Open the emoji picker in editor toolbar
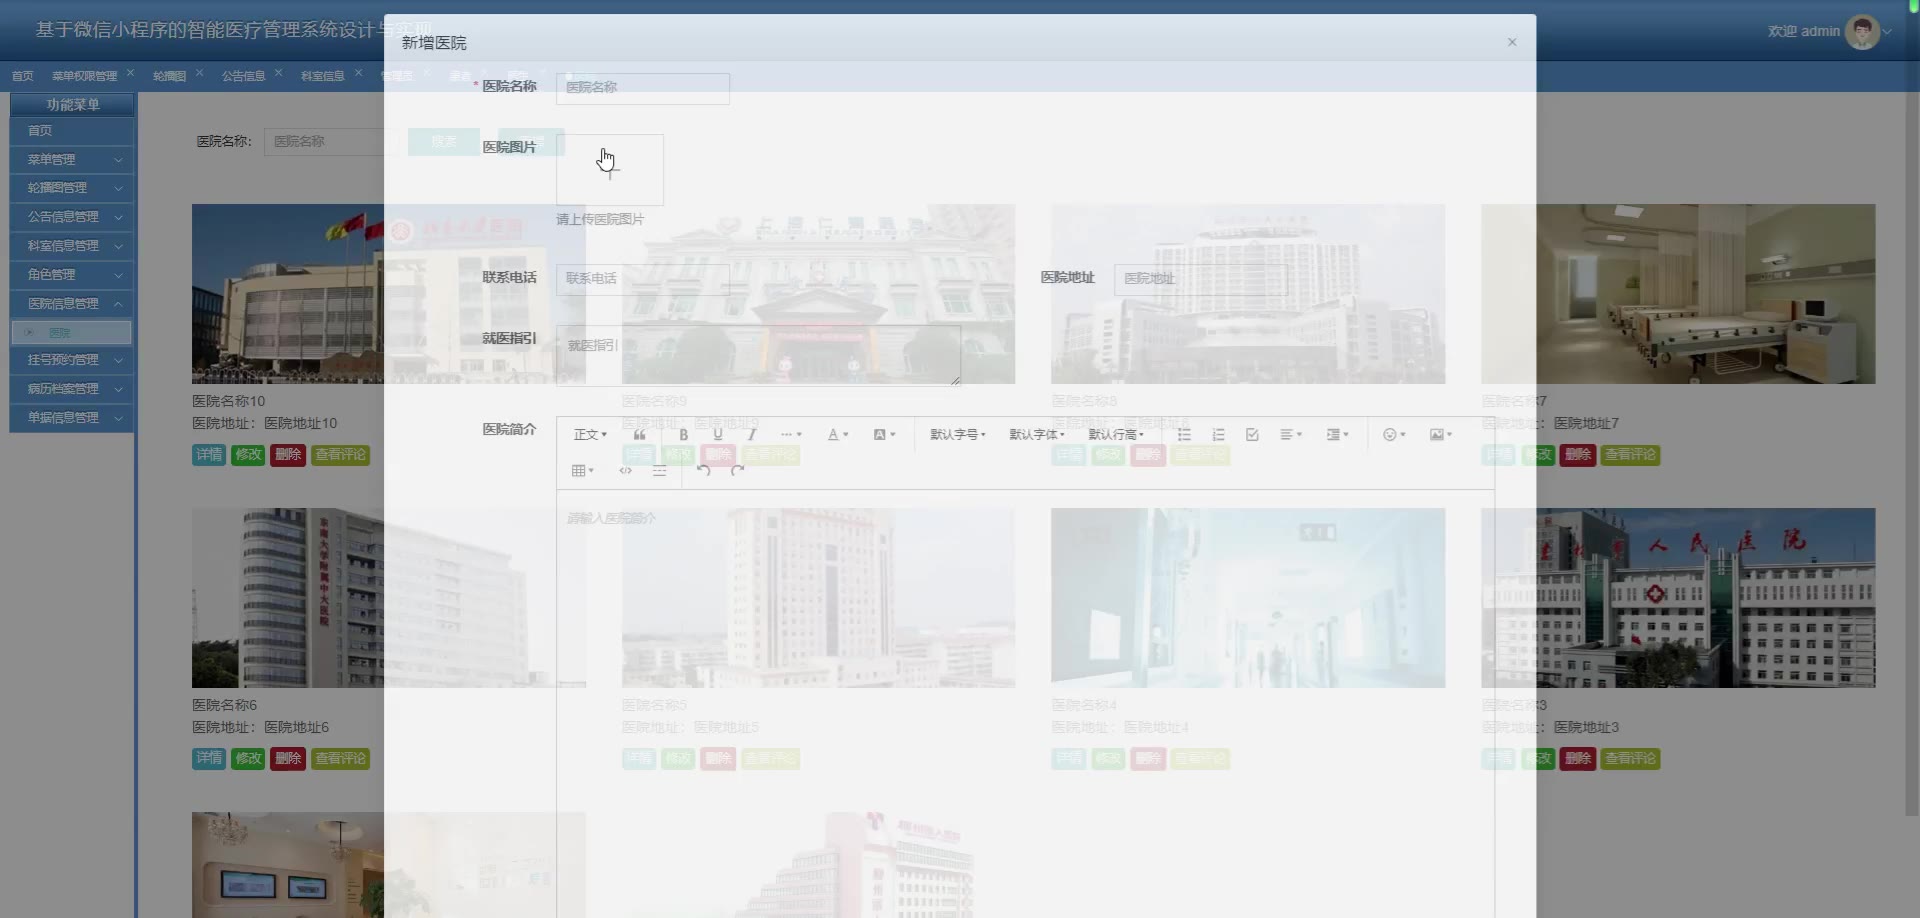 [1393, 435]
